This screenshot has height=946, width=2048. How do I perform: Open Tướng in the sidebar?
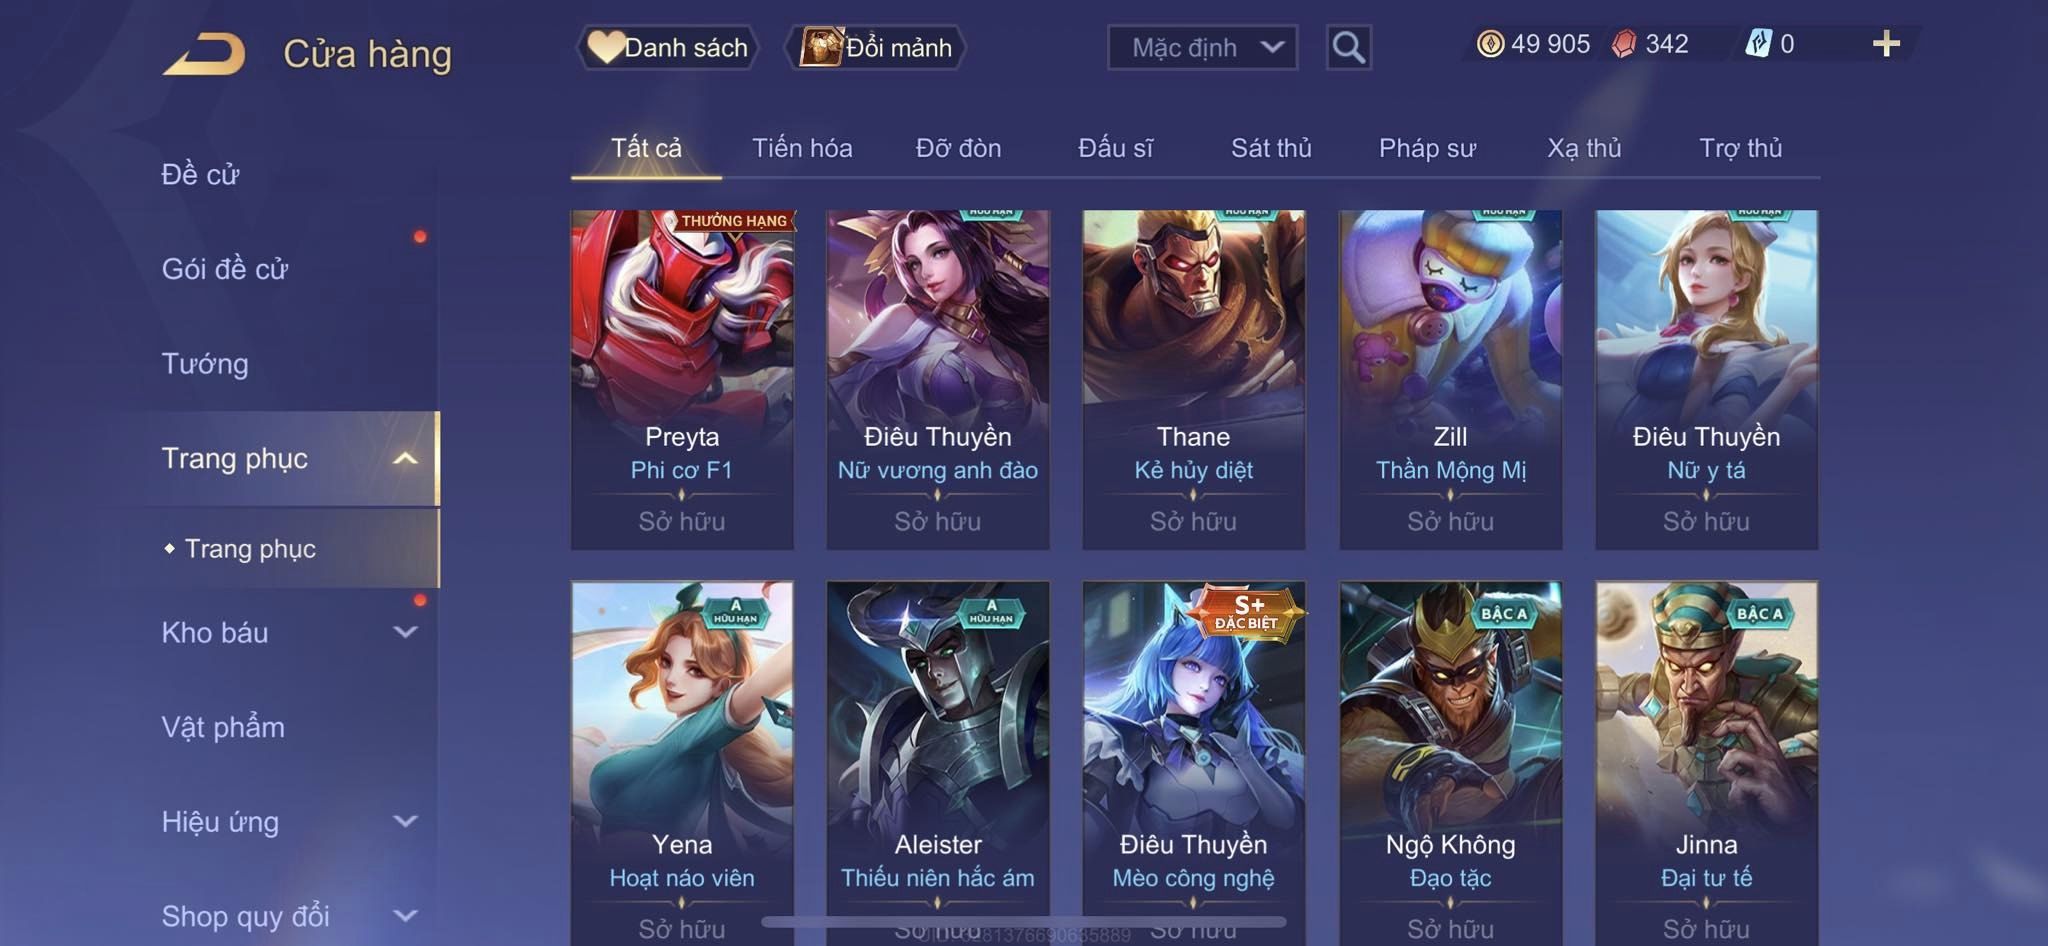(205, 364)
